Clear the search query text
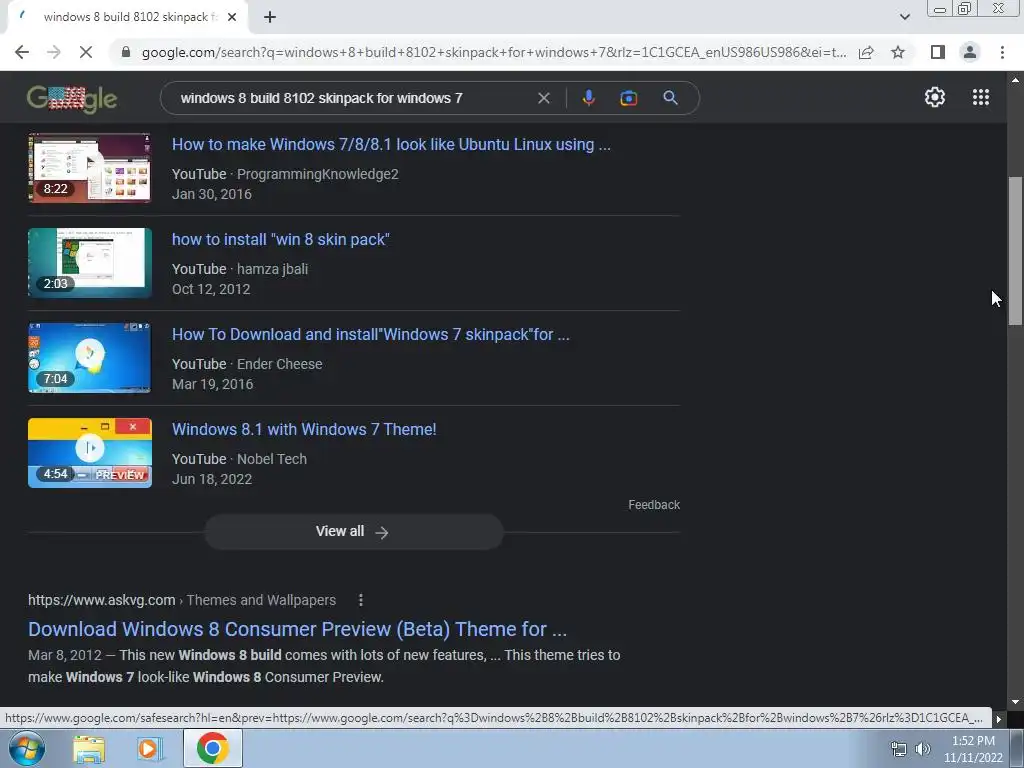The height and width of the screenshot is (768, 1024). (543, 98)
